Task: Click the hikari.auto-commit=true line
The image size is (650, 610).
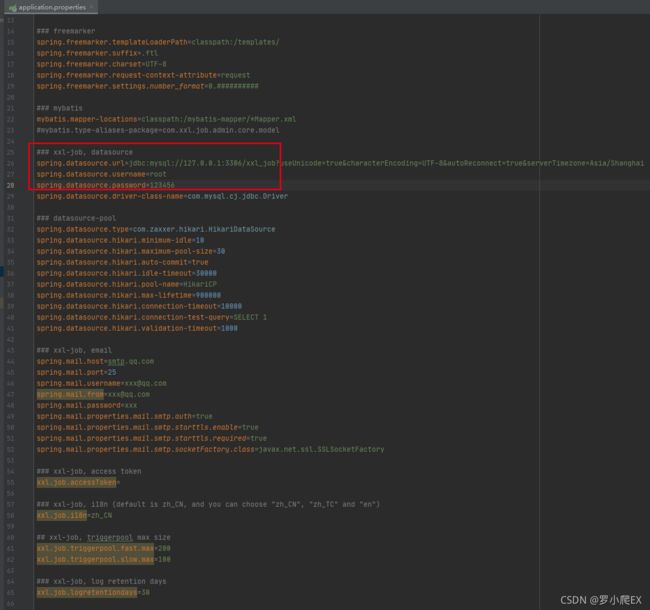Action: click(122, 262)
